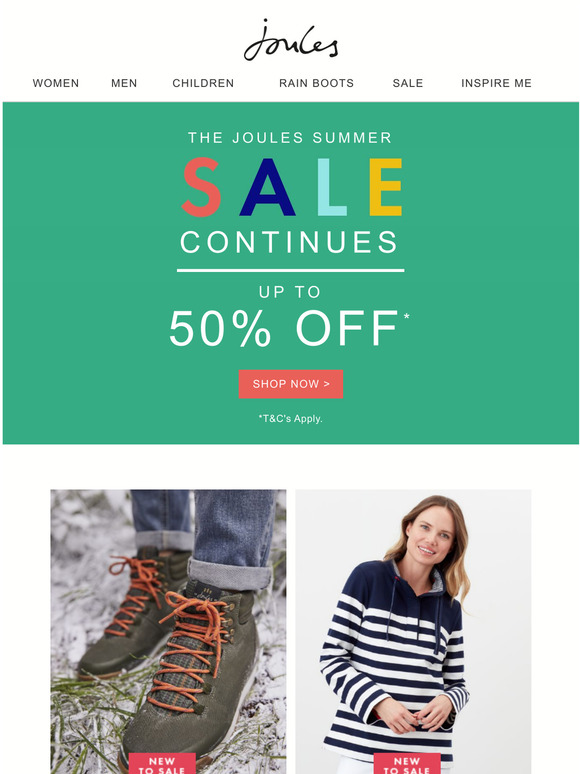This screenshot has width=580, height=774.
Task: Select the SALE navigation link
Action: [408, 83]
